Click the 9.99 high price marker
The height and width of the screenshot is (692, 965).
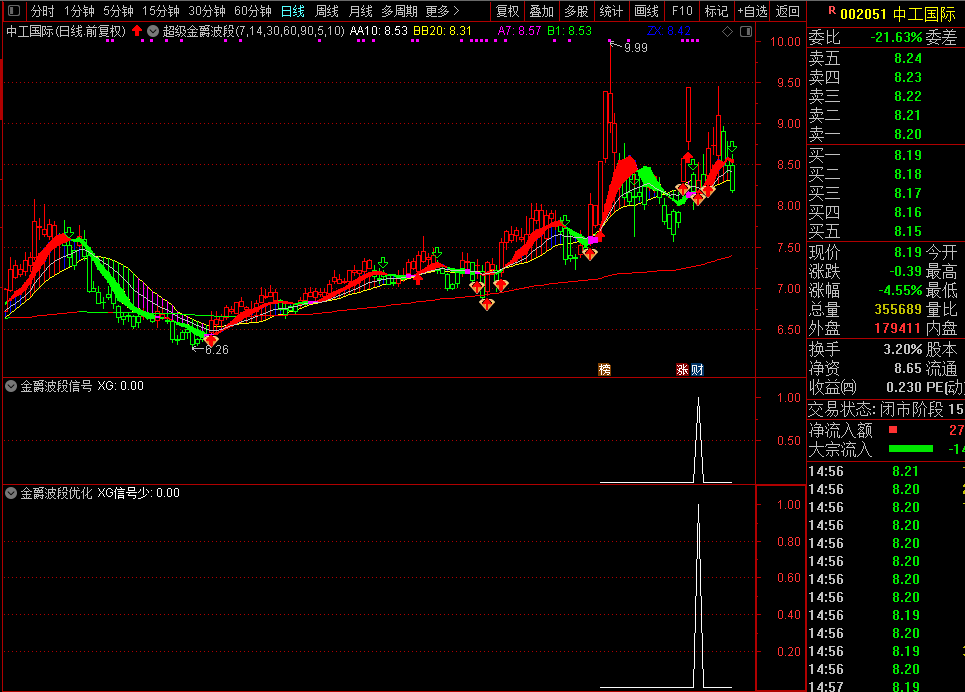(634, 47)
